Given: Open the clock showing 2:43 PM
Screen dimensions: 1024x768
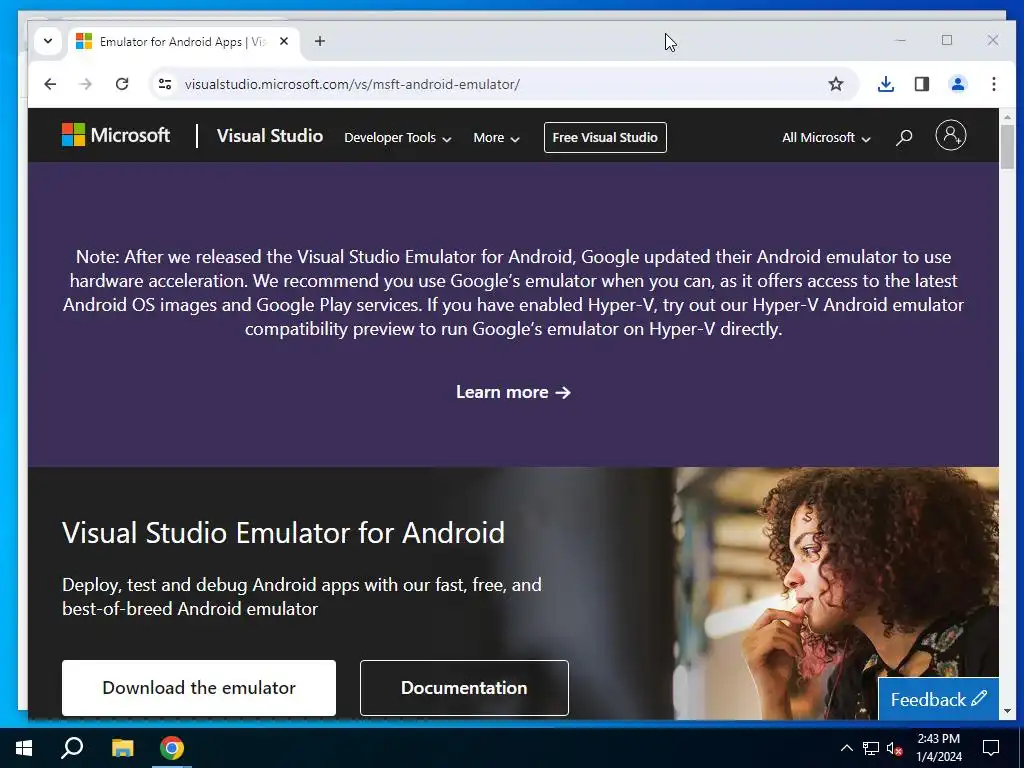Looking at the screenshot, I should coord(938,748).
